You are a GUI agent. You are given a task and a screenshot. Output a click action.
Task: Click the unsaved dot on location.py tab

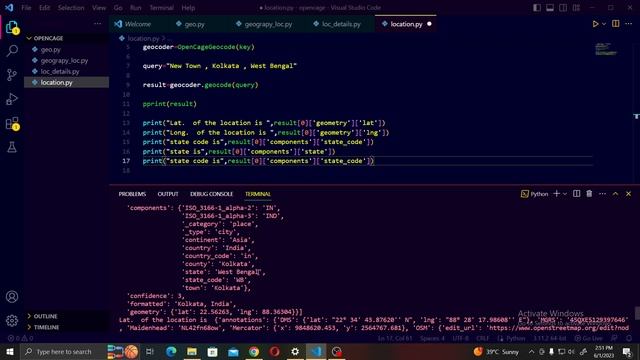[429, 24]
